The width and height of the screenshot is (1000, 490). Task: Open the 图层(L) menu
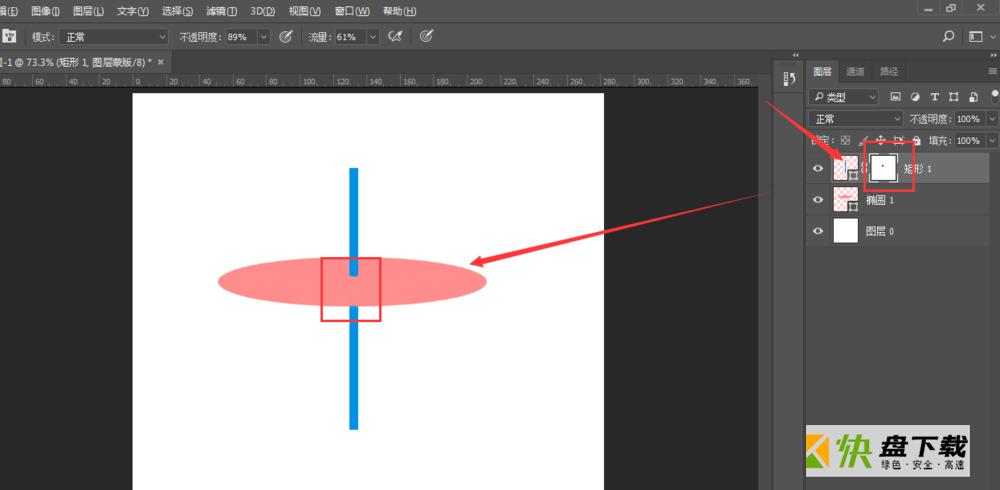88,11
